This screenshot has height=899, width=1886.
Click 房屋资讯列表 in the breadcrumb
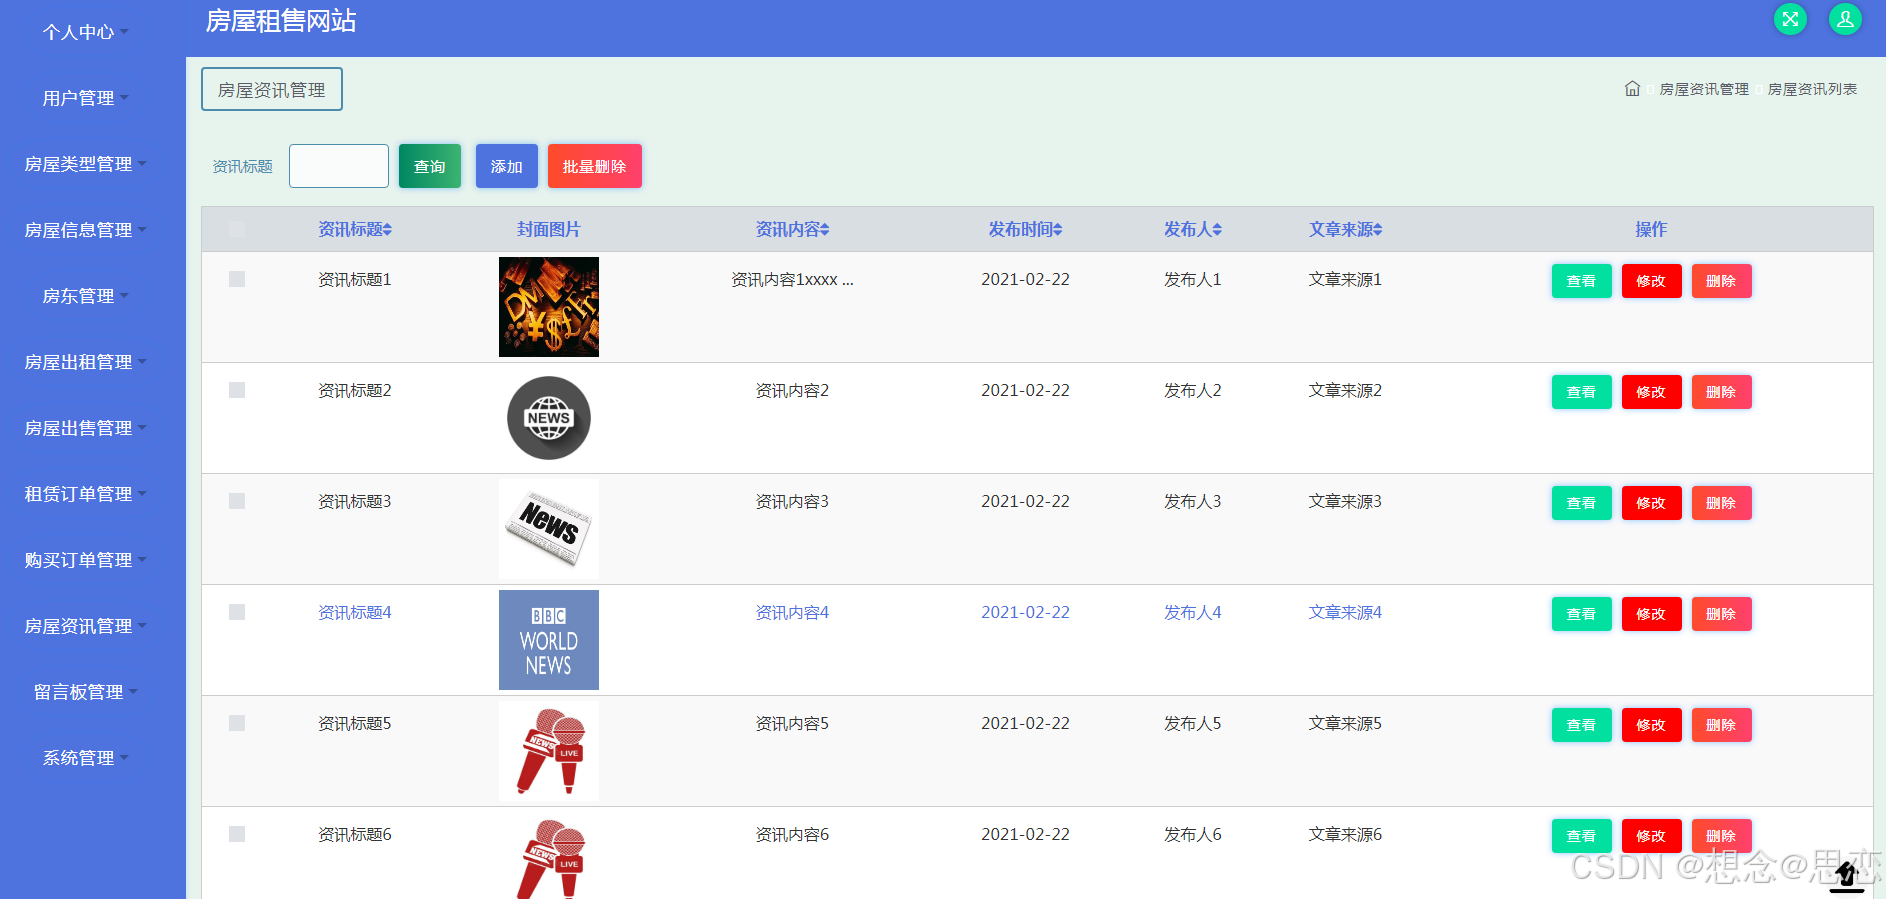pos(1812,89)
